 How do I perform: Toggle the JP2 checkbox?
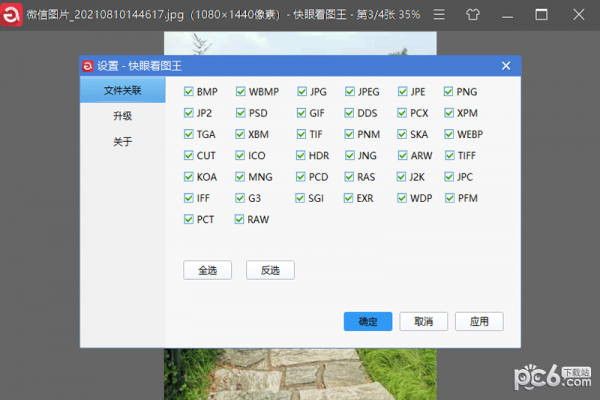[x=188, y=113]
